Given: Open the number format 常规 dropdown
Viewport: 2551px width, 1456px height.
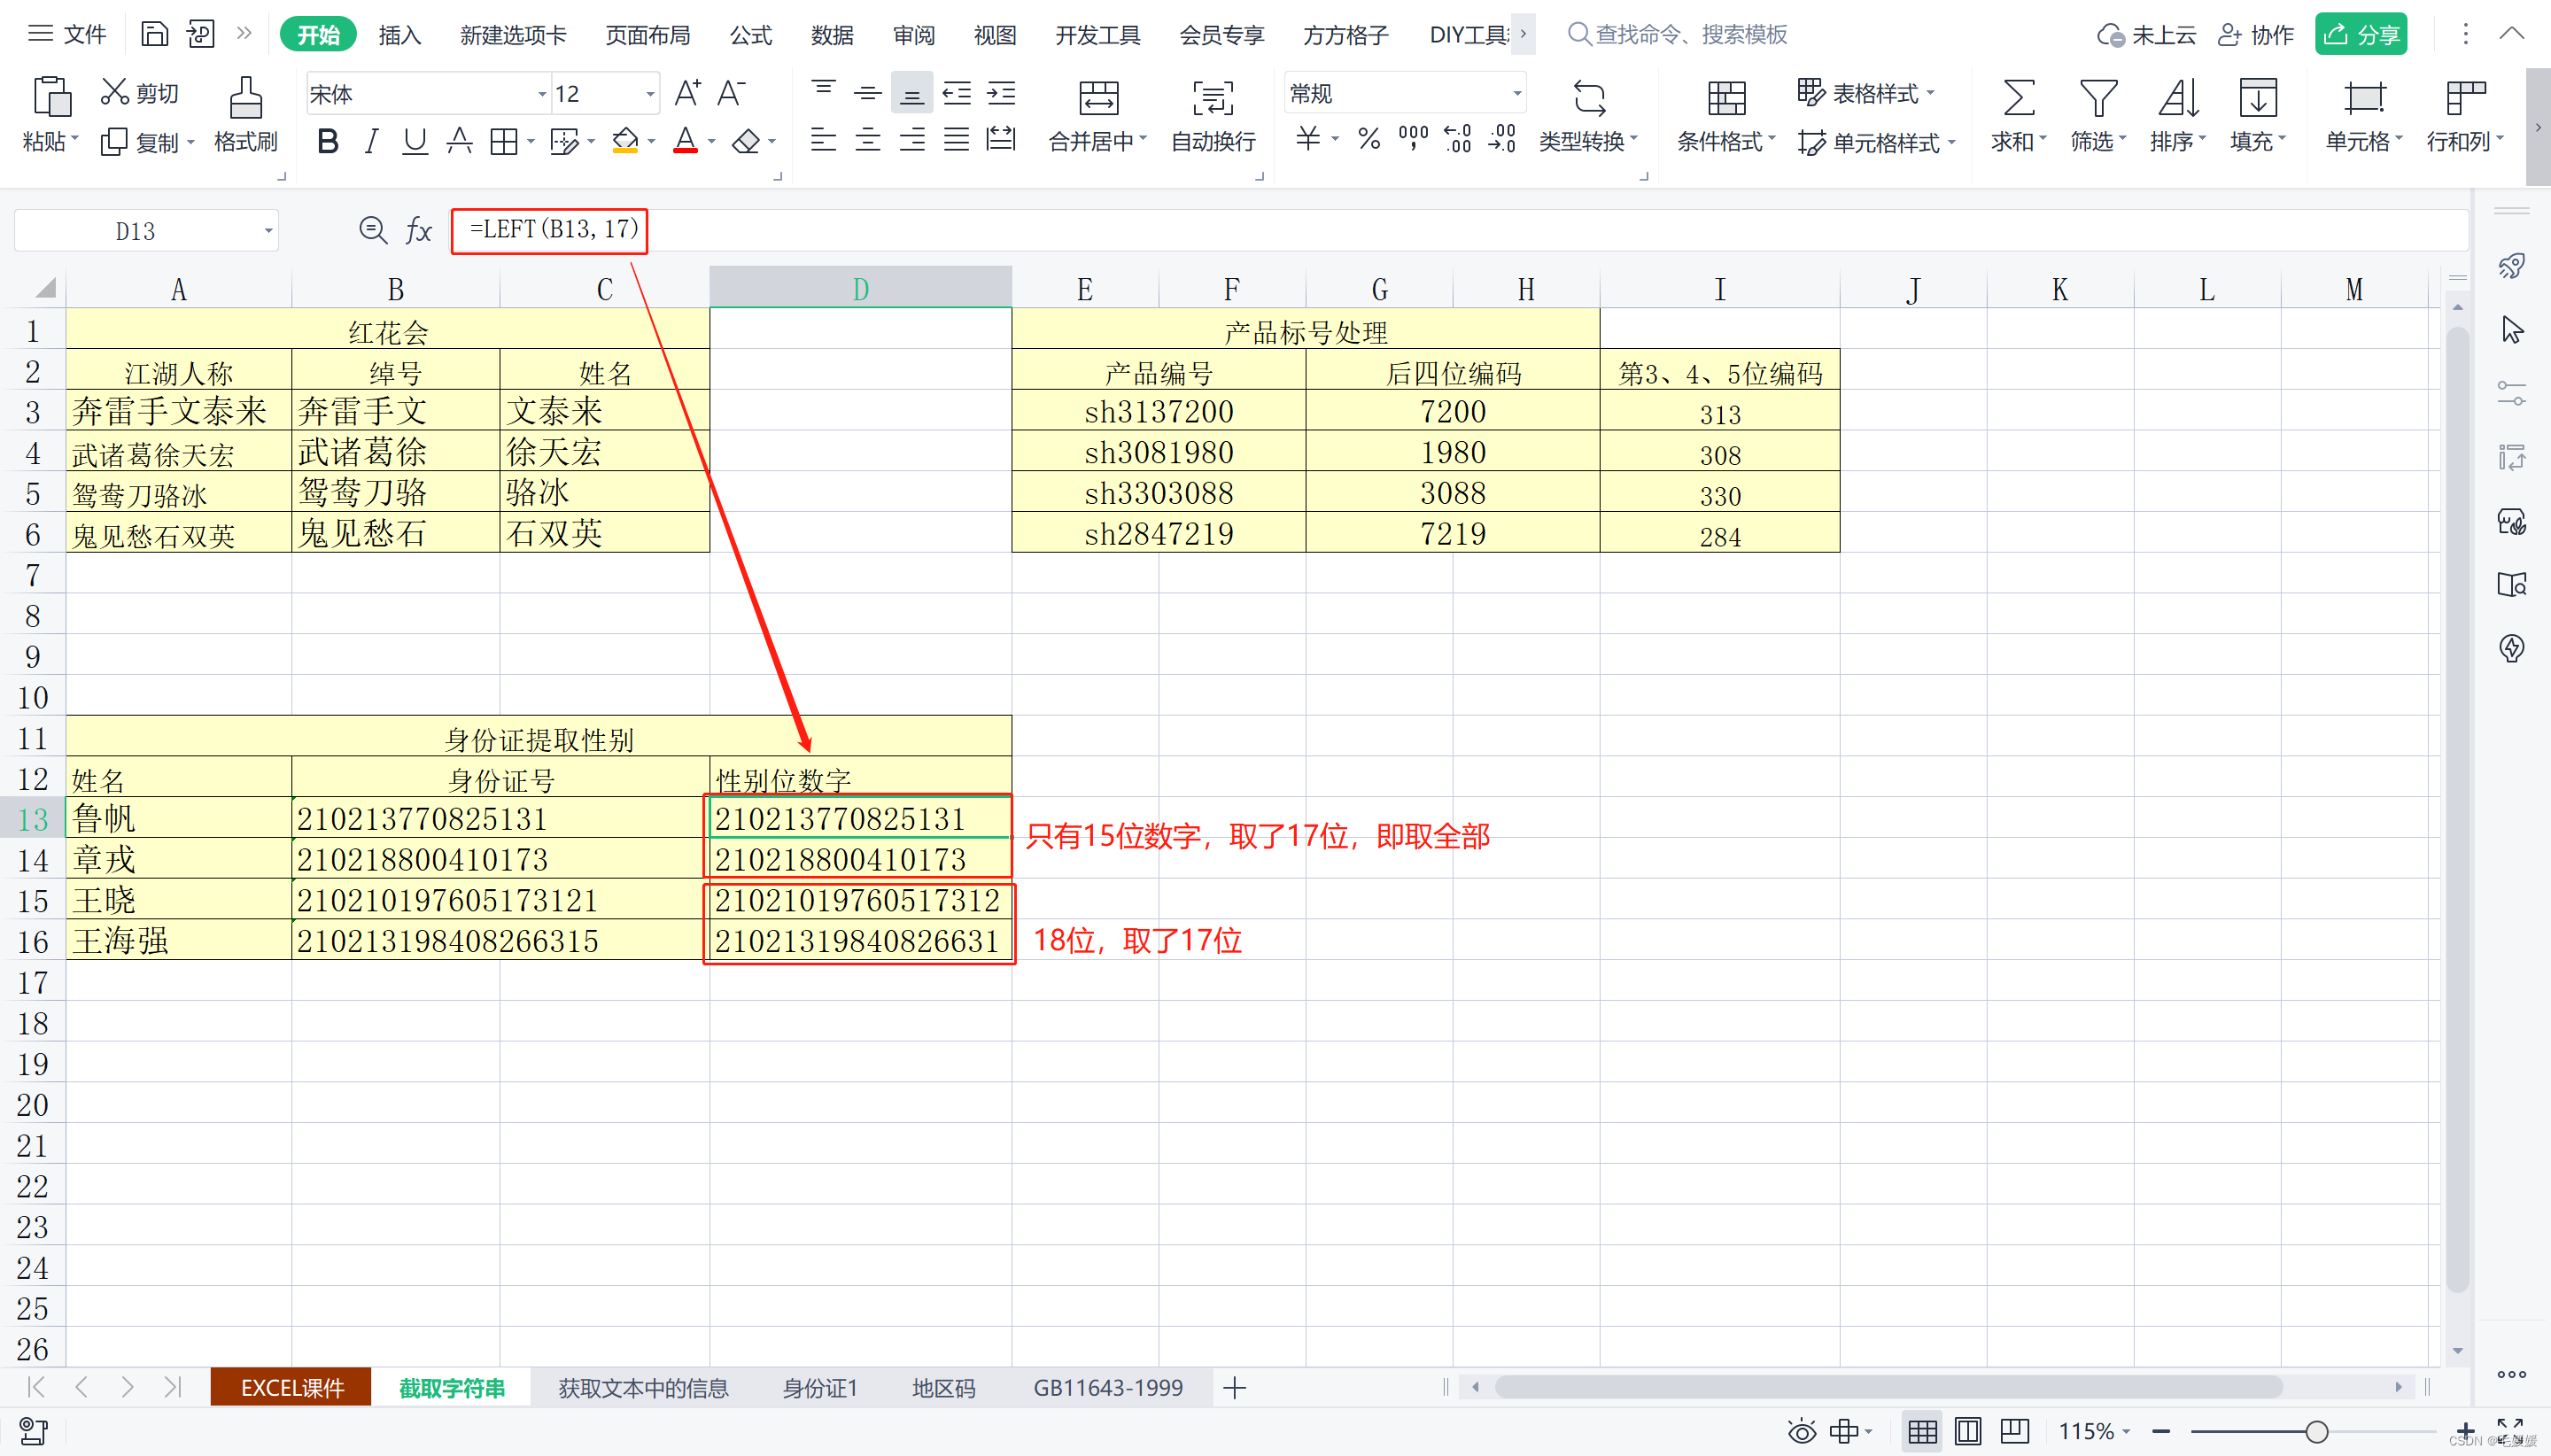Looking at the screenshot, I should coord(1516,94).
